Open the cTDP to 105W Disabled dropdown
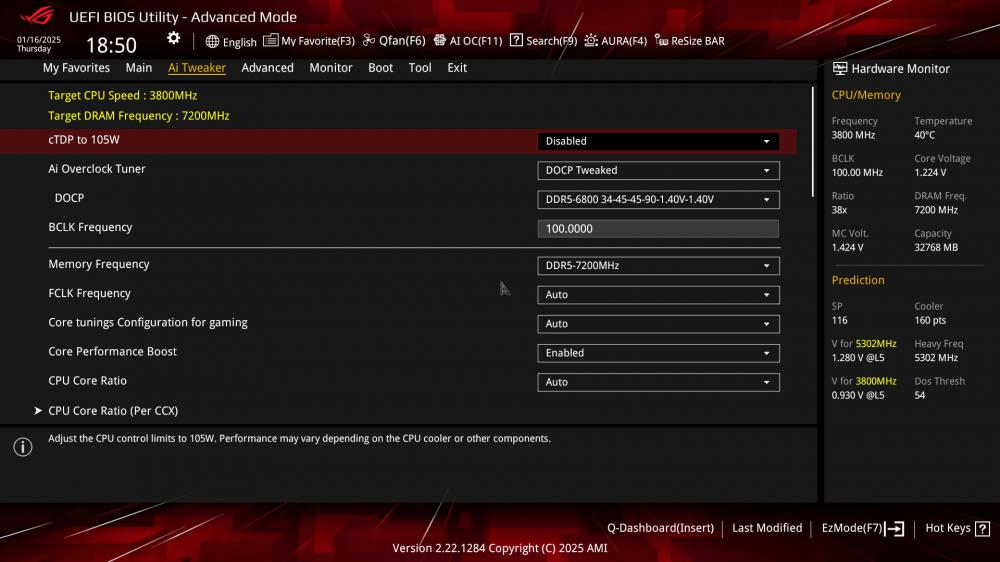Screen dimensions: 1000x562 tap(658, 141)
